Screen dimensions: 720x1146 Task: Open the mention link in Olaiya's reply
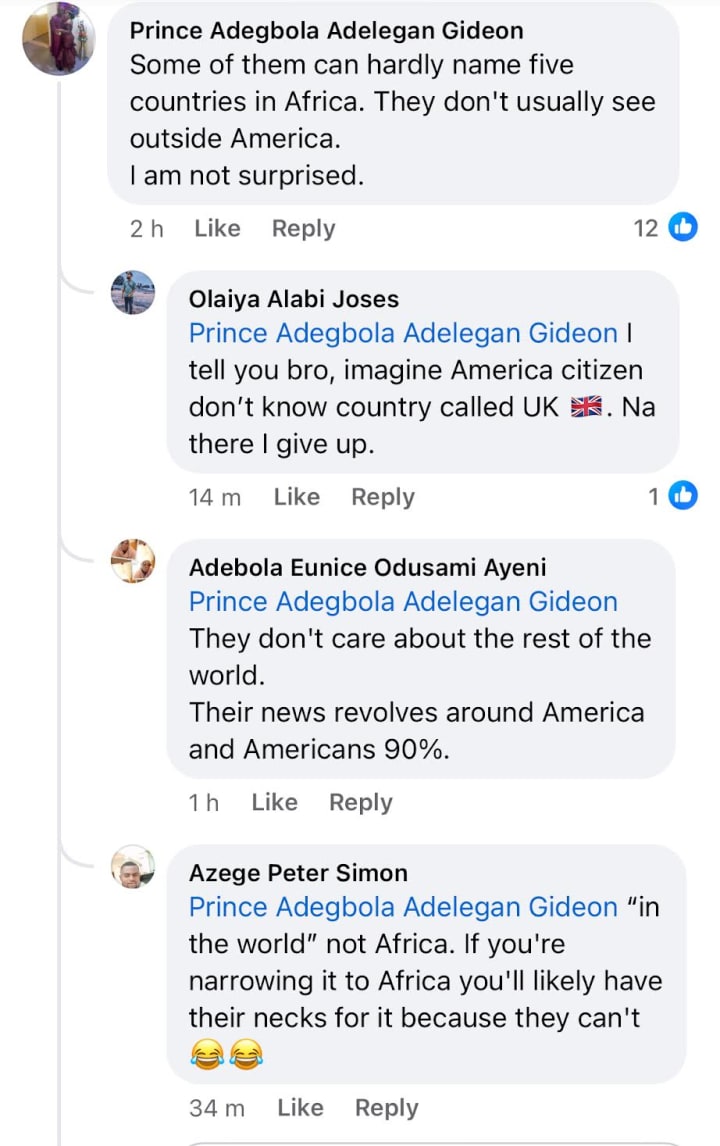pyautogui.click(x=403, y=333)
